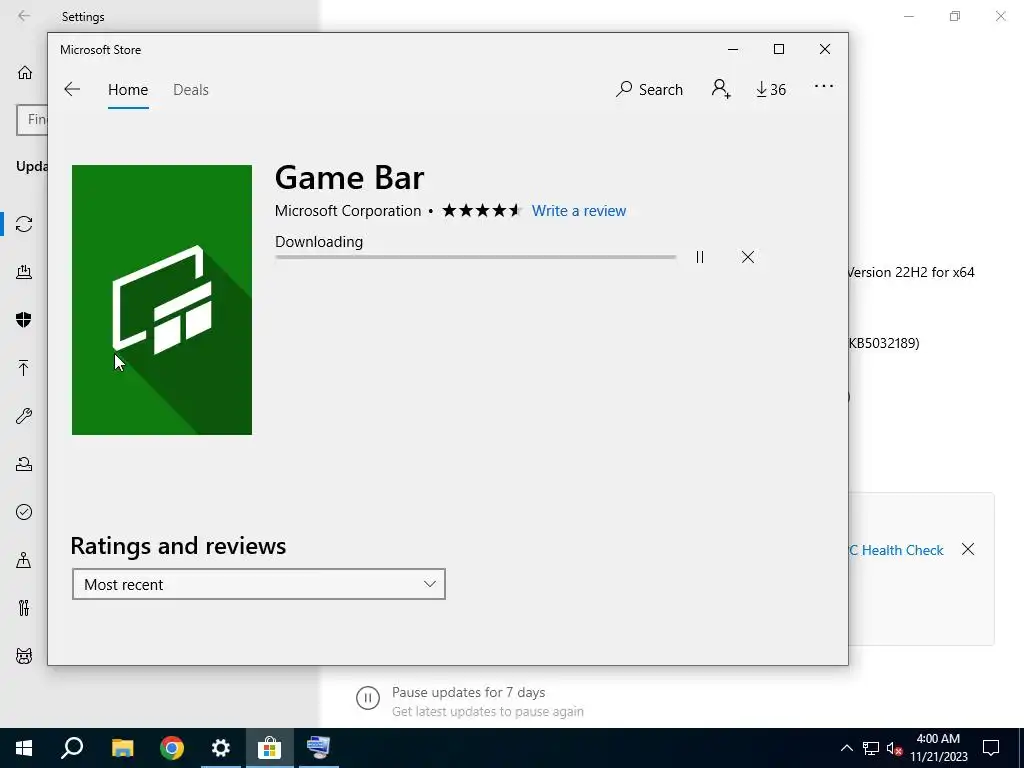Open the Write a review link
The width and height of the screenshot is (1024, 768).
pos(579,211)
